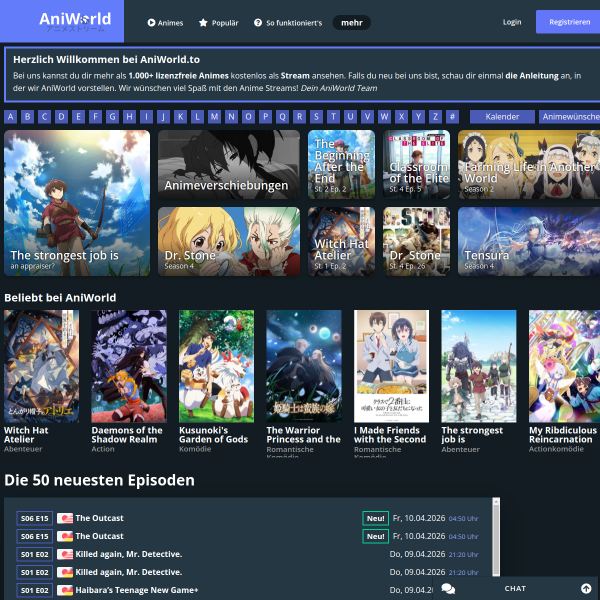Click English-sub flag beside The Outcast

[x=65, y=518]
